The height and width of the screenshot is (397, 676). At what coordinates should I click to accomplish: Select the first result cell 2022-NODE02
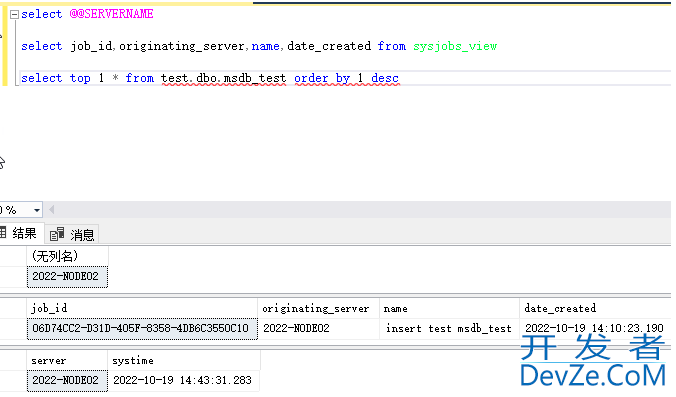click(x=67, y=277)
